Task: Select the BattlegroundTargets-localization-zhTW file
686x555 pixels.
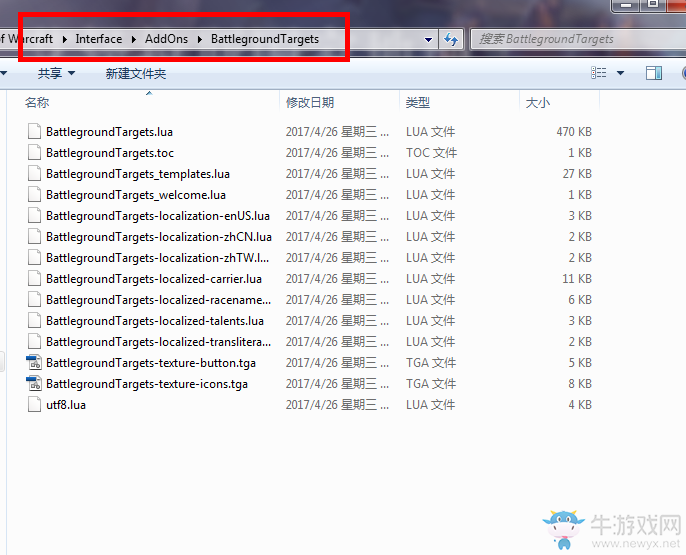Action: click(158, 258)
